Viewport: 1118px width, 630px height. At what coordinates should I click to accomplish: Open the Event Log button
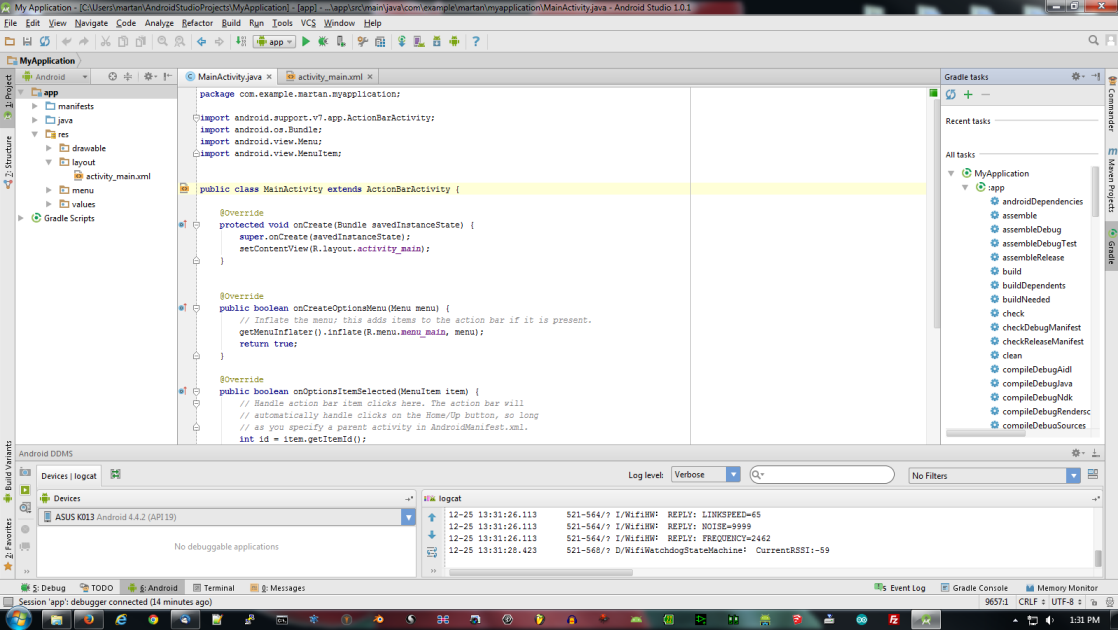tap(900, 588)
